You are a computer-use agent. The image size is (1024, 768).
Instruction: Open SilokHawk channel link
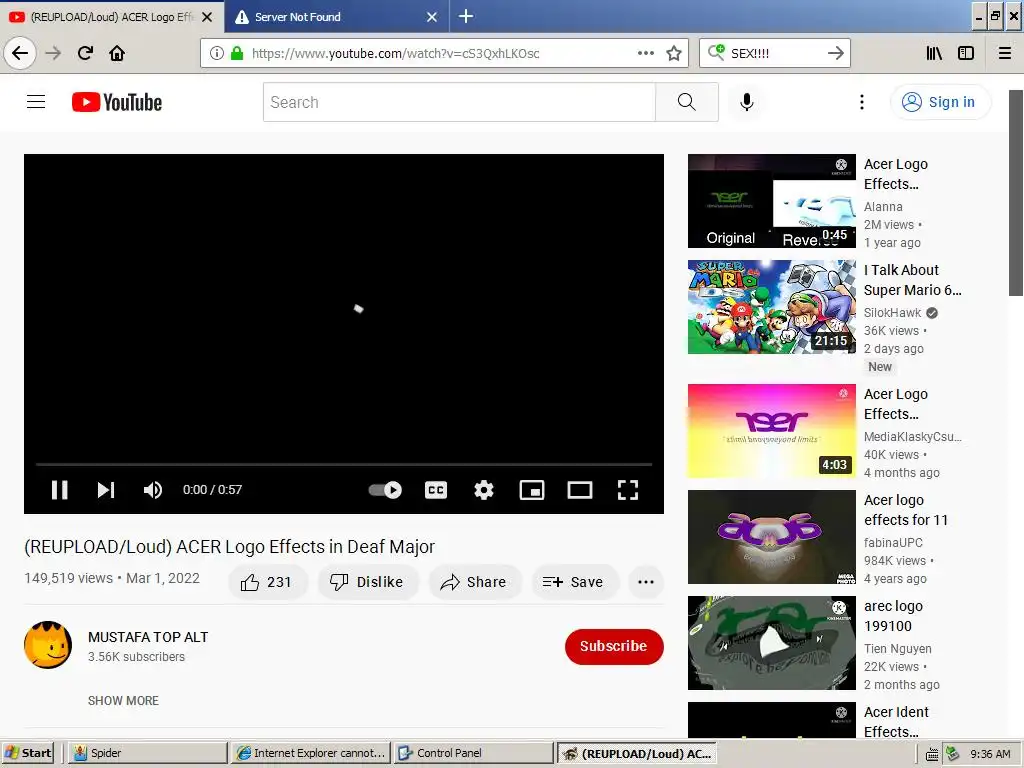pos(893,313)
